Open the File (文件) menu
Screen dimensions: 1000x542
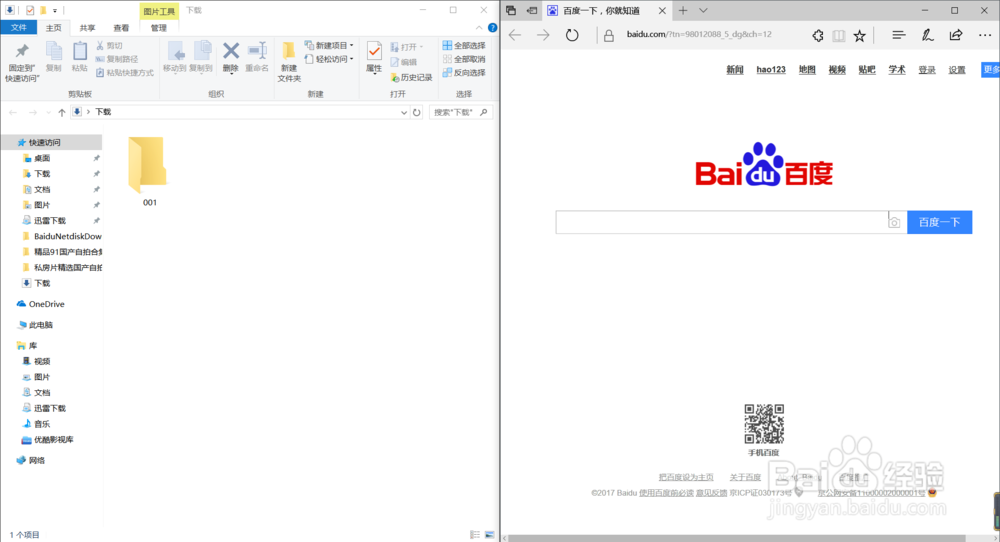(19, 27)
